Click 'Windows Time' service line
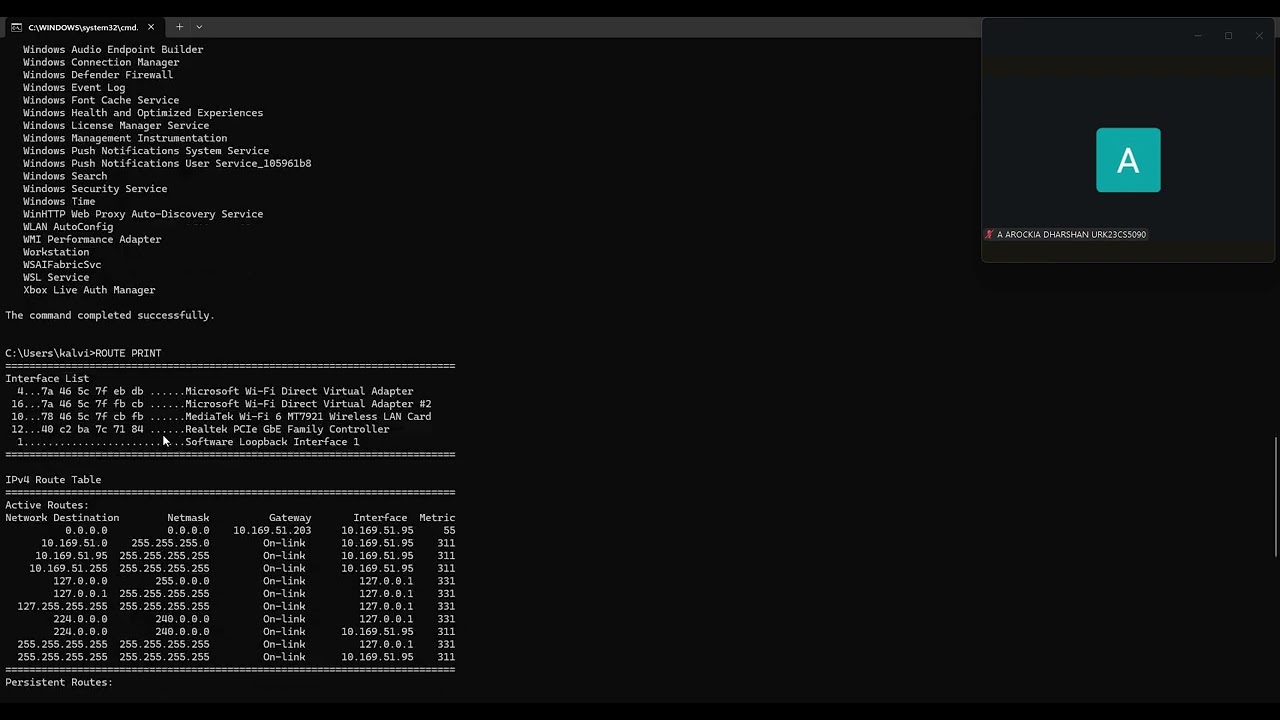Image resolution: width=1280 pixels, height=720 pixels. tap(59, 202)
